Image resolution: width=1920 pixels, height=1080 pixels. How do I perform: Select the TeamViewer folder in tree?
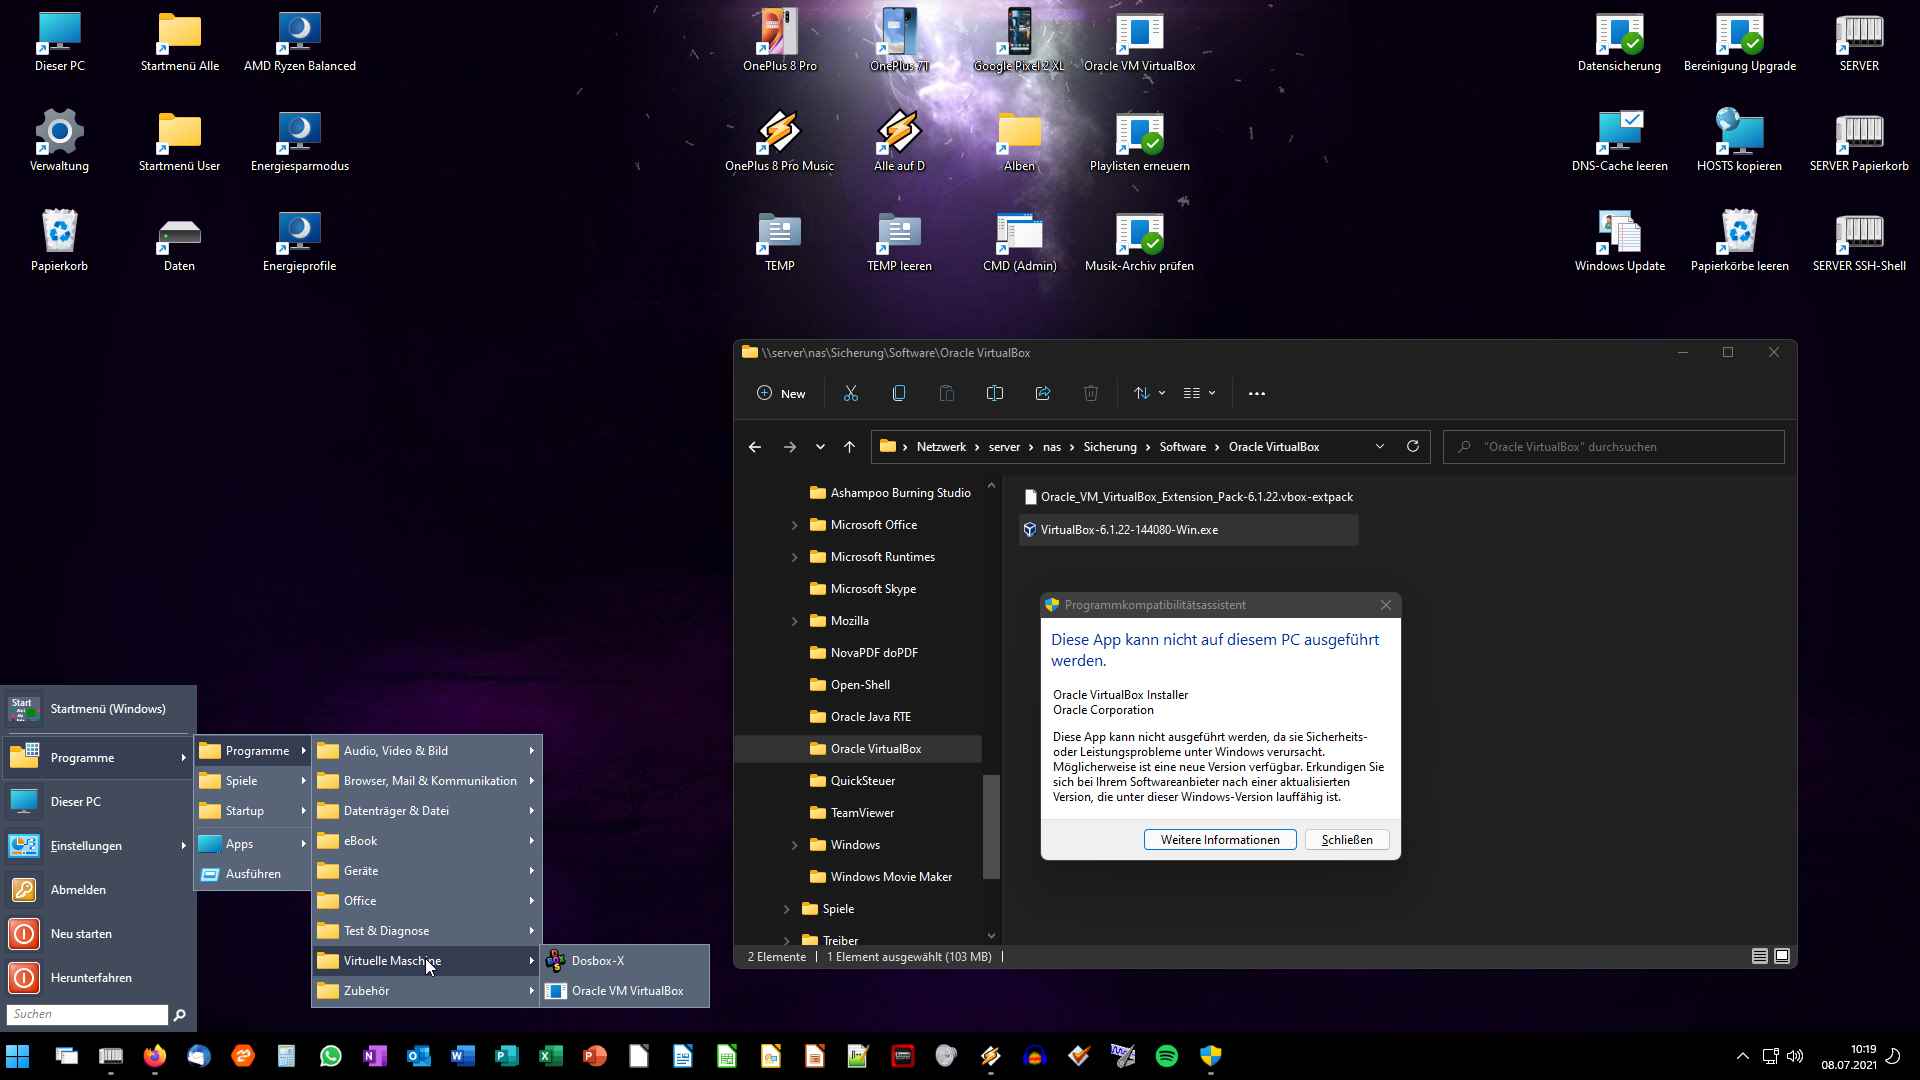click(862, 813)
